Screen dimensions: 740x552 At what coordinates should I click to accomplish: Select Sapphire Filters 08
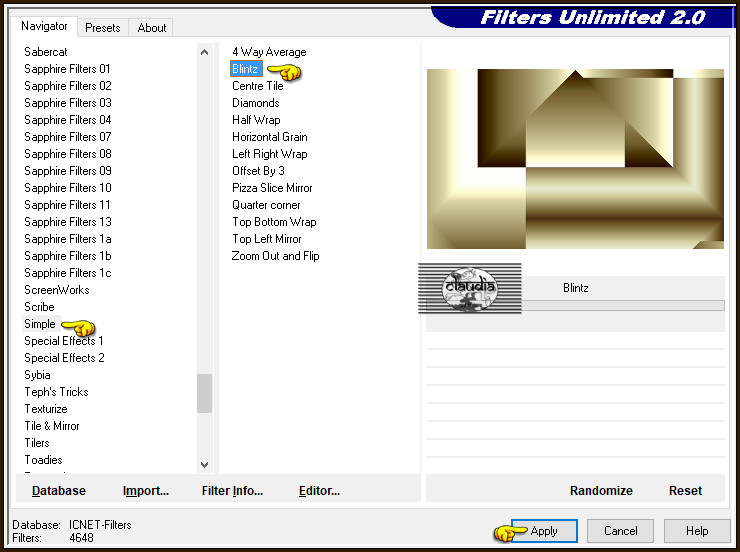[x=67, y=154]
